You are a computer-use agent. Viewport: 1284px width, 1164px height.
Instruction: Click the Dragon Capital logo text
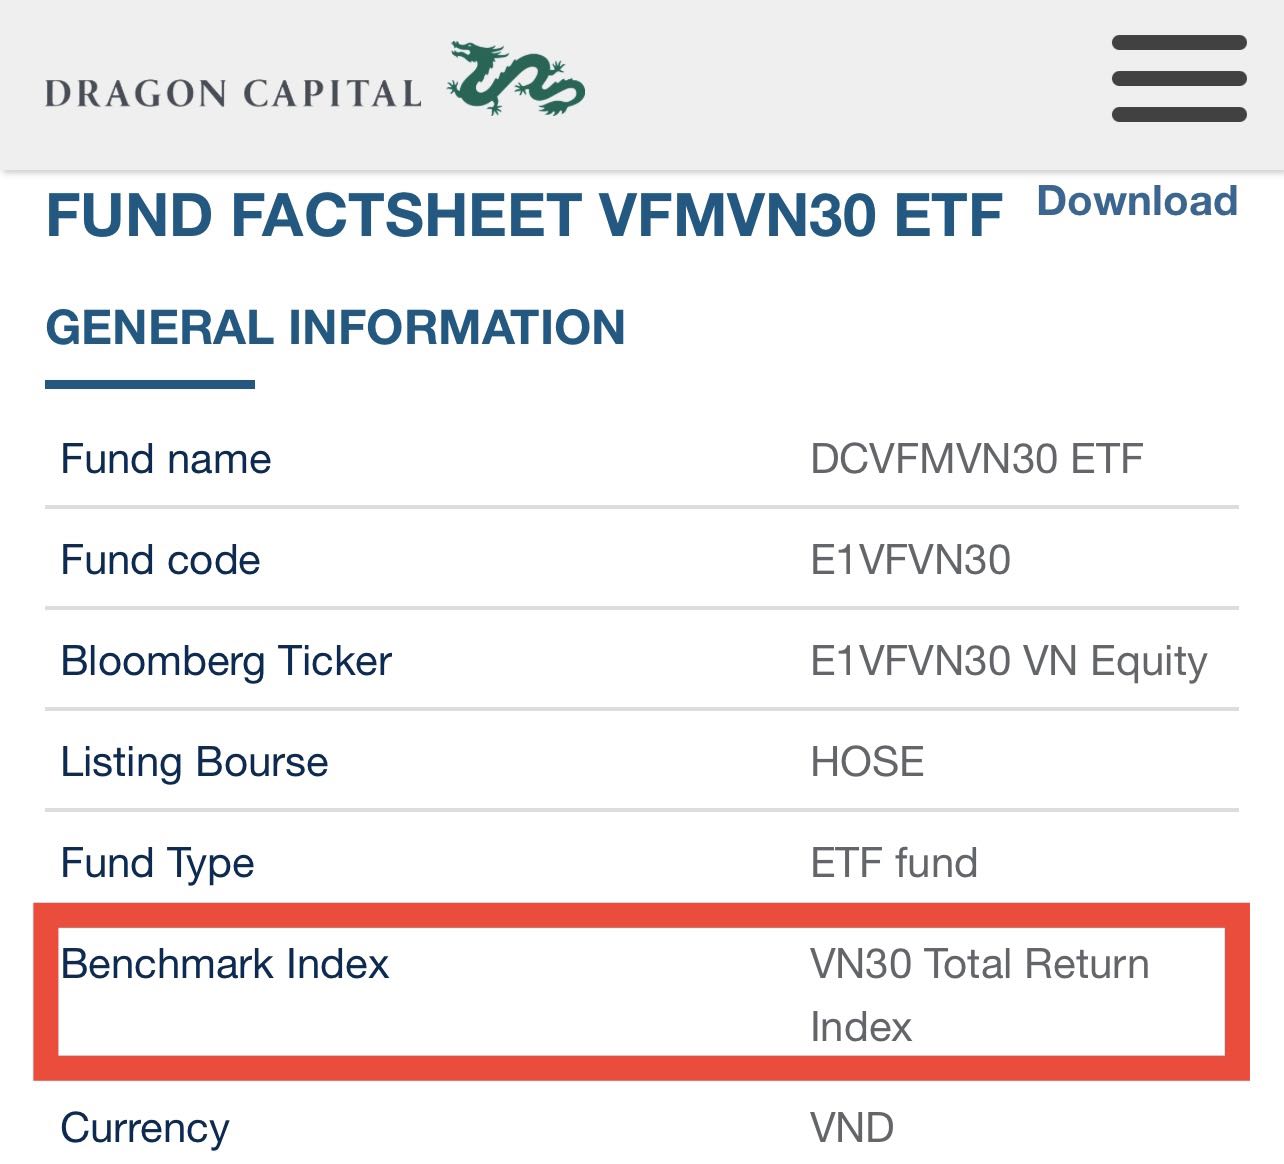(233, 93)
